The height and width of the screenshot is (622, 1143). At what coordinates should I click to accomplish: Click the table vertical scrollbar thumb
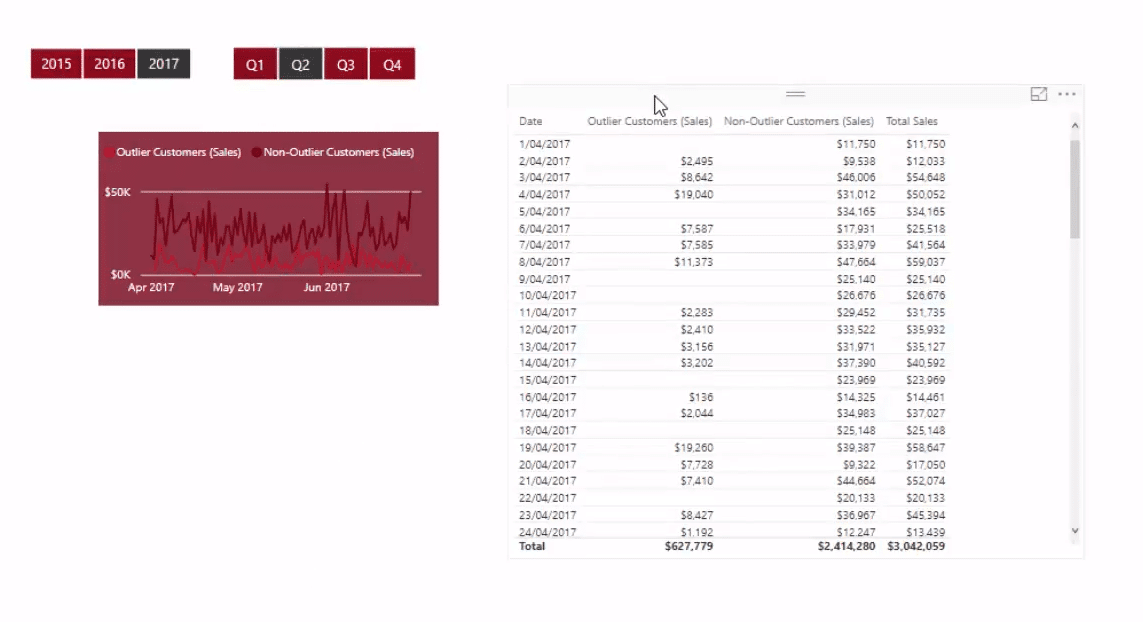[x=1074, y=189]
